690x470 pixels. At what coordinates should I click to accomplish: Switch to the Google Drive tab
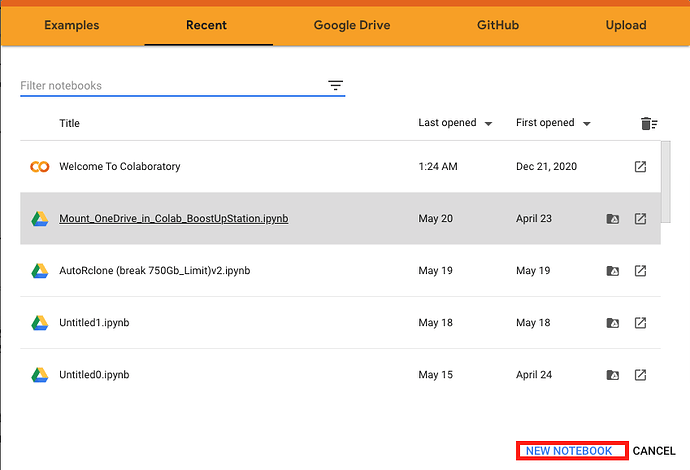(x=352, y=25)
